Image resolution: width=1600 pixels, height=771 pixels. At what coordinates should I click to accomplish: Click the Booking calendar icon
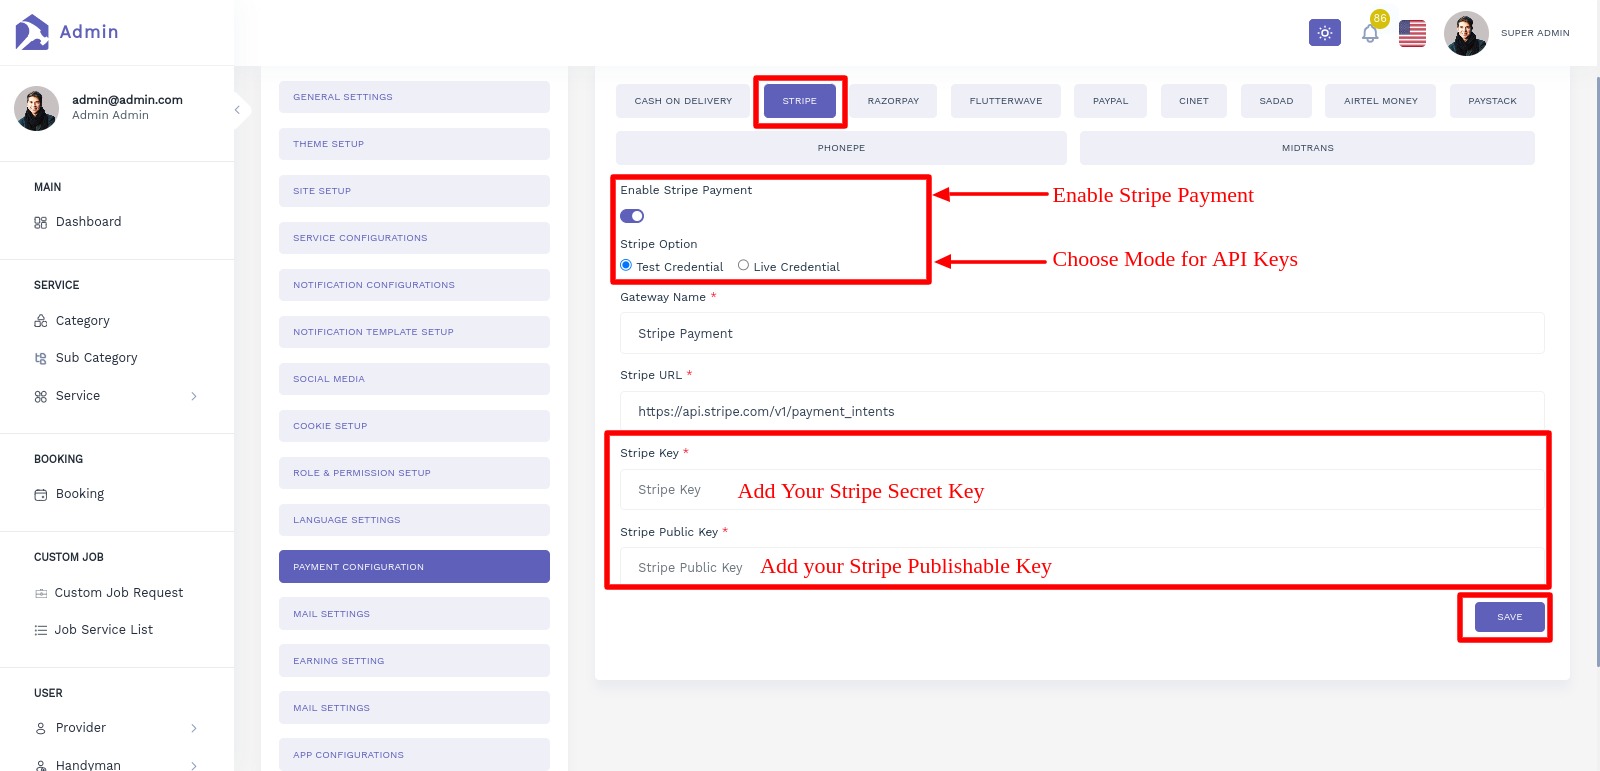[x=41, y=494]
